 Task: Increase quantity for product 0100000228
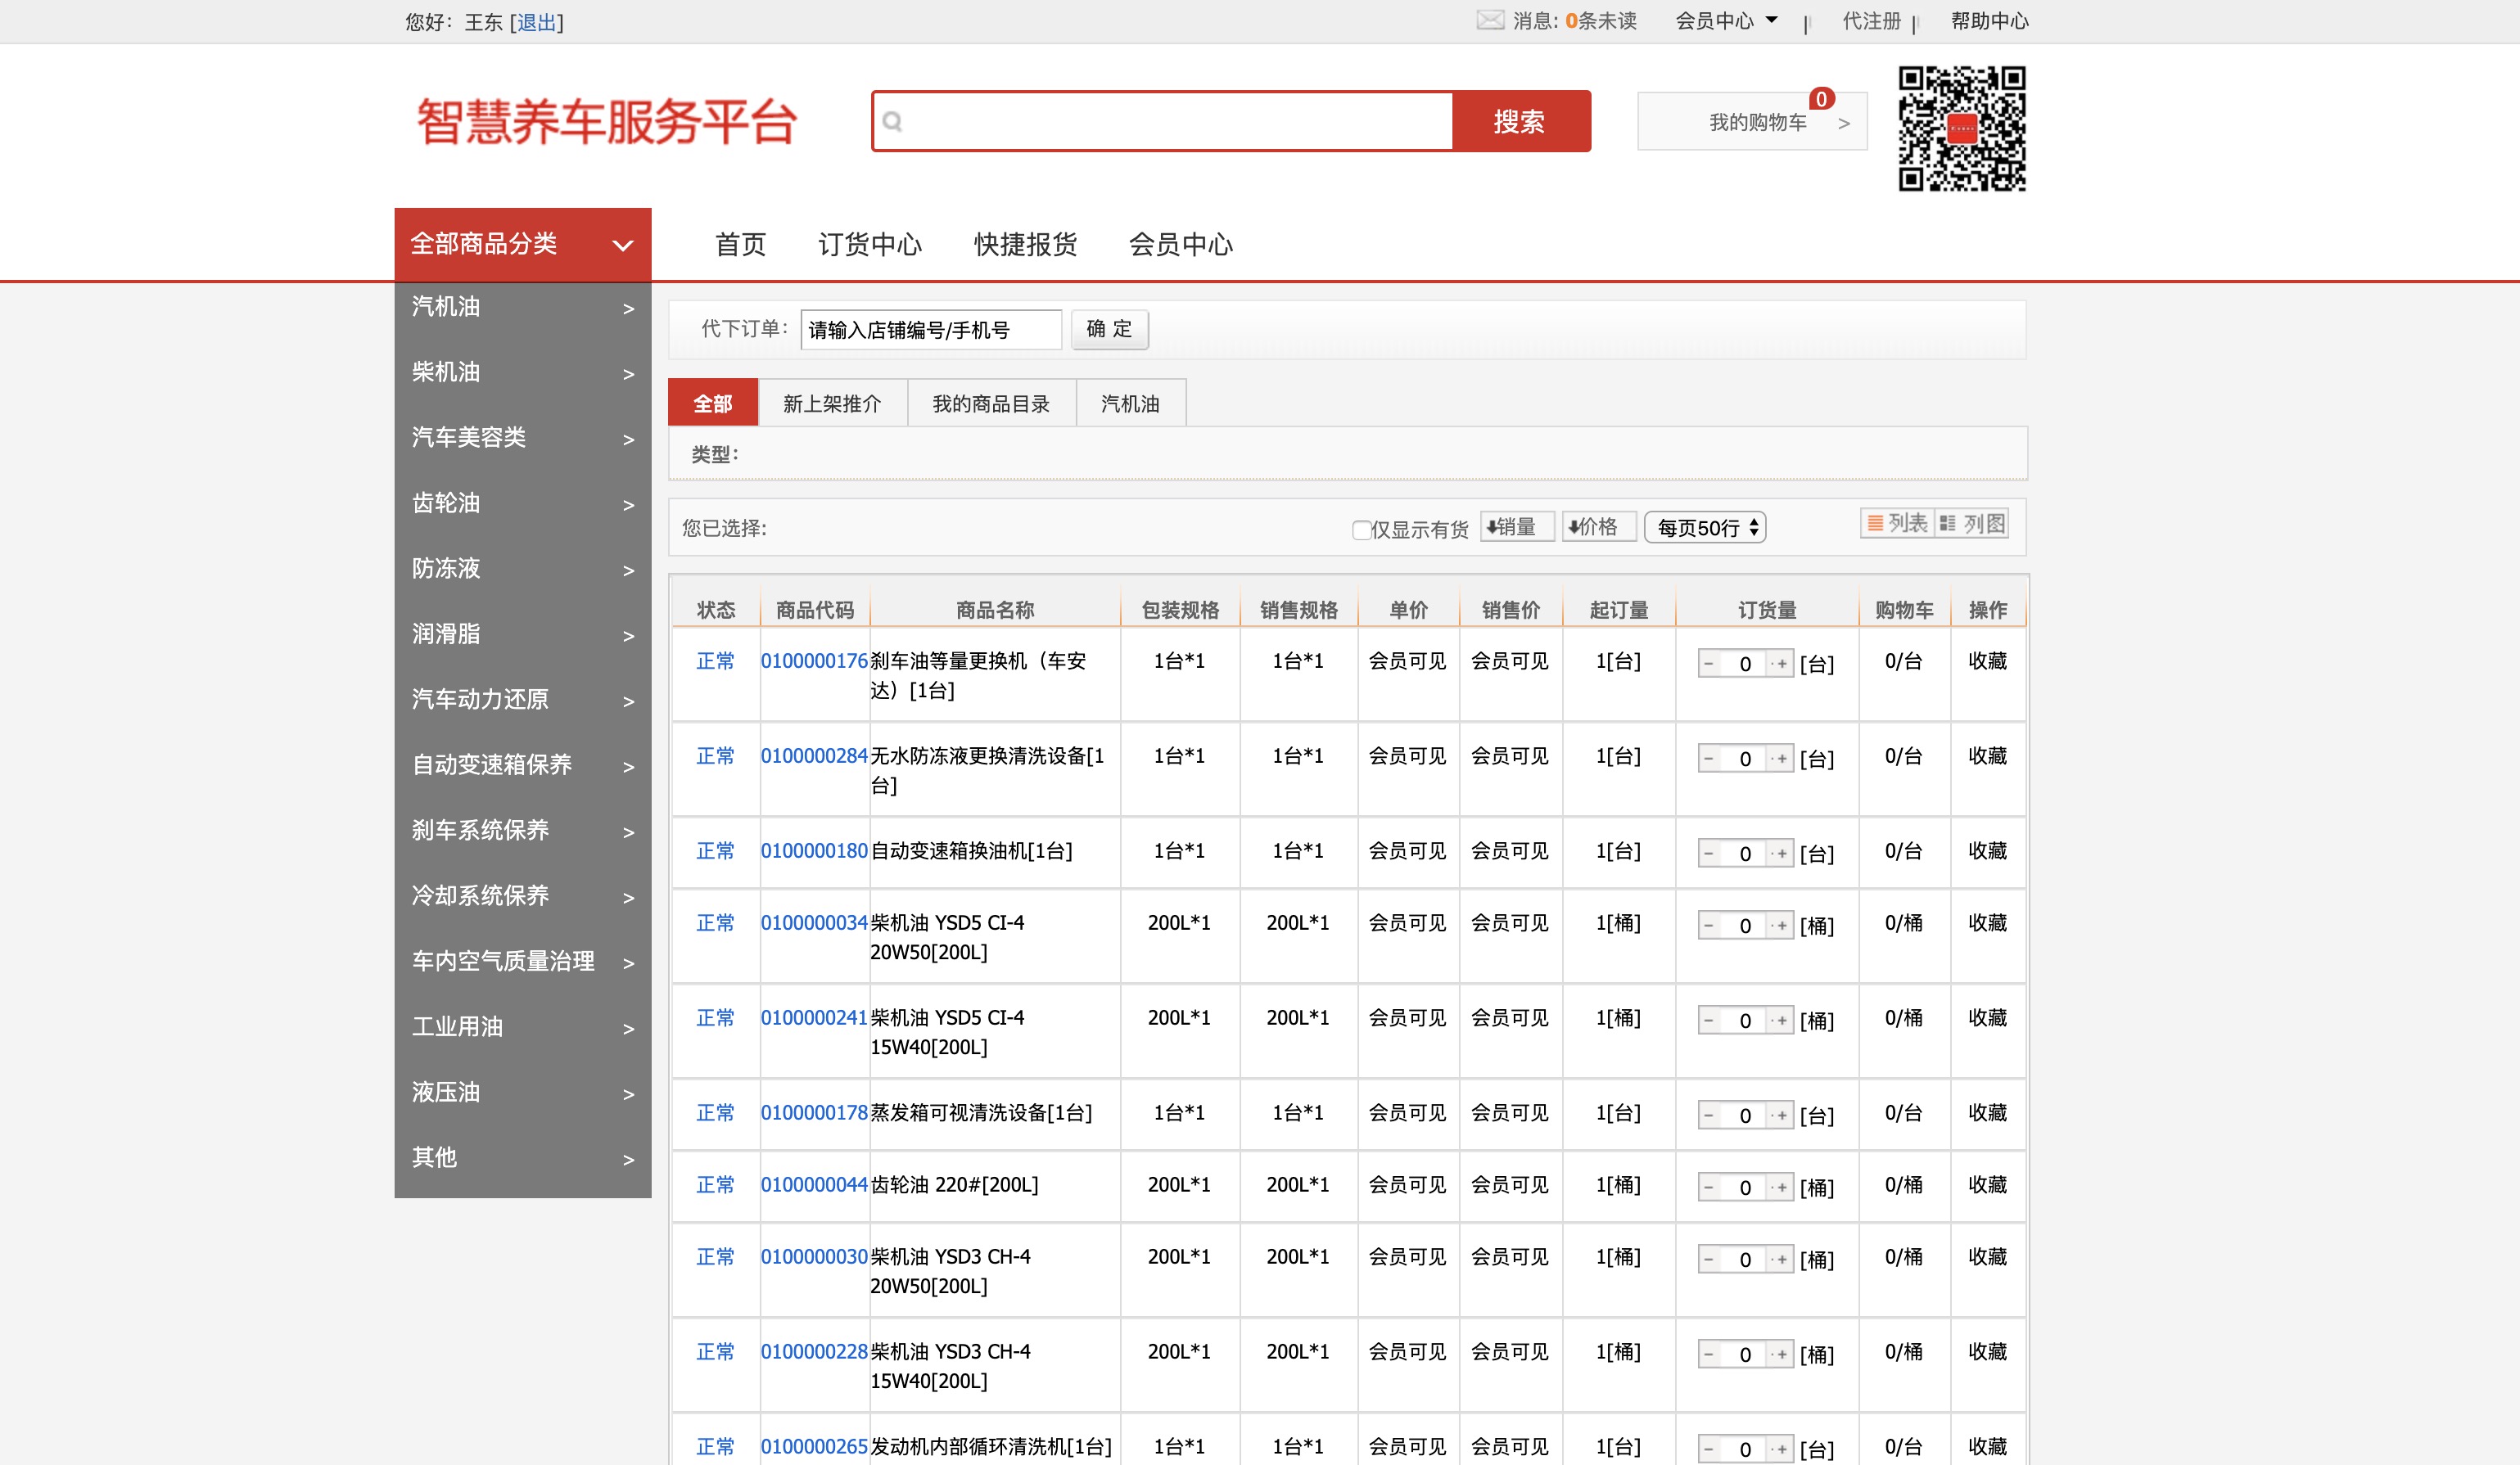pyautogui.click(x=1781, y=1354)
